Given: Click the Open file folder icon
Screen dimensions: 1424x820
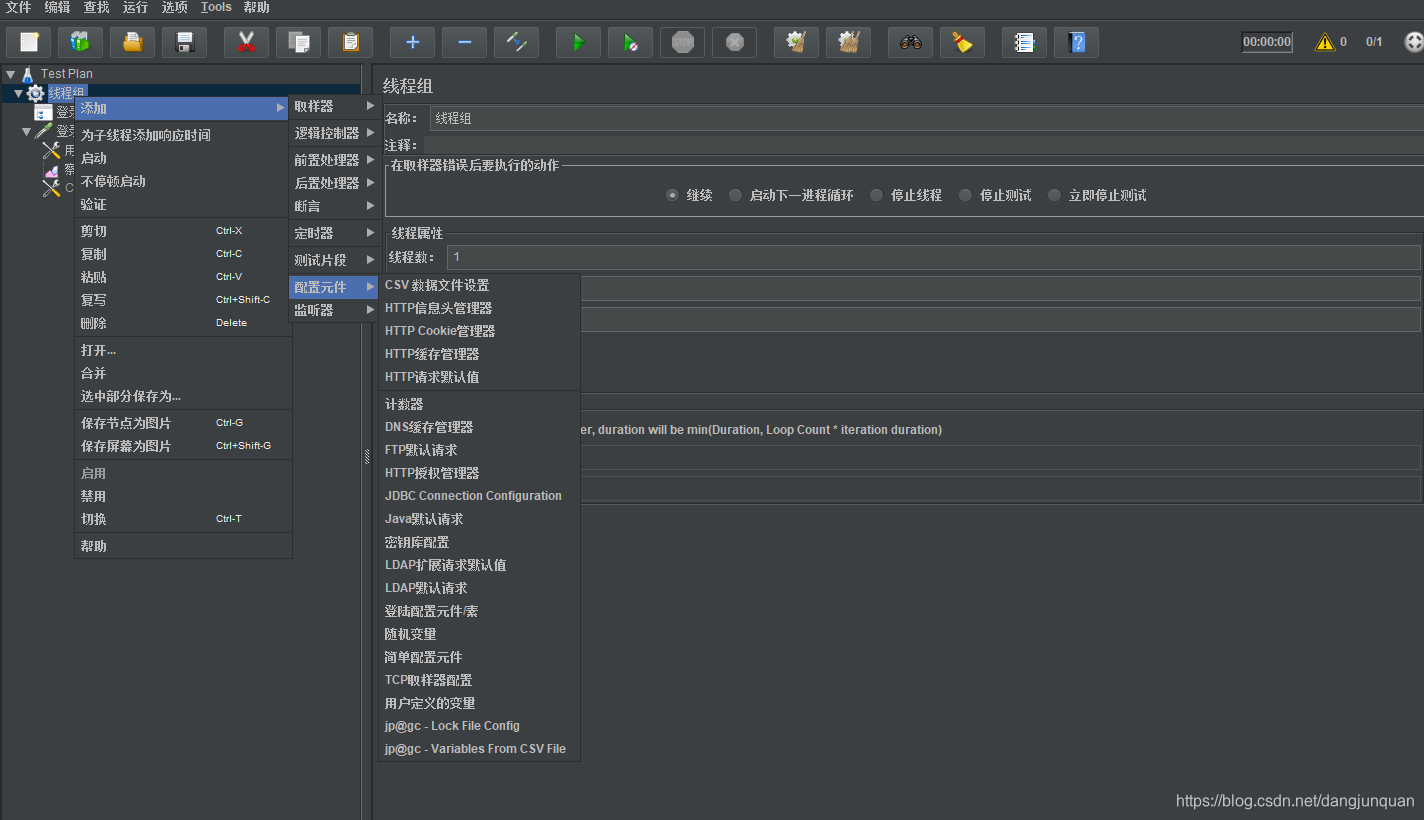Looking at the screenshot, I should pyautogui.click(x=133, y=42).
